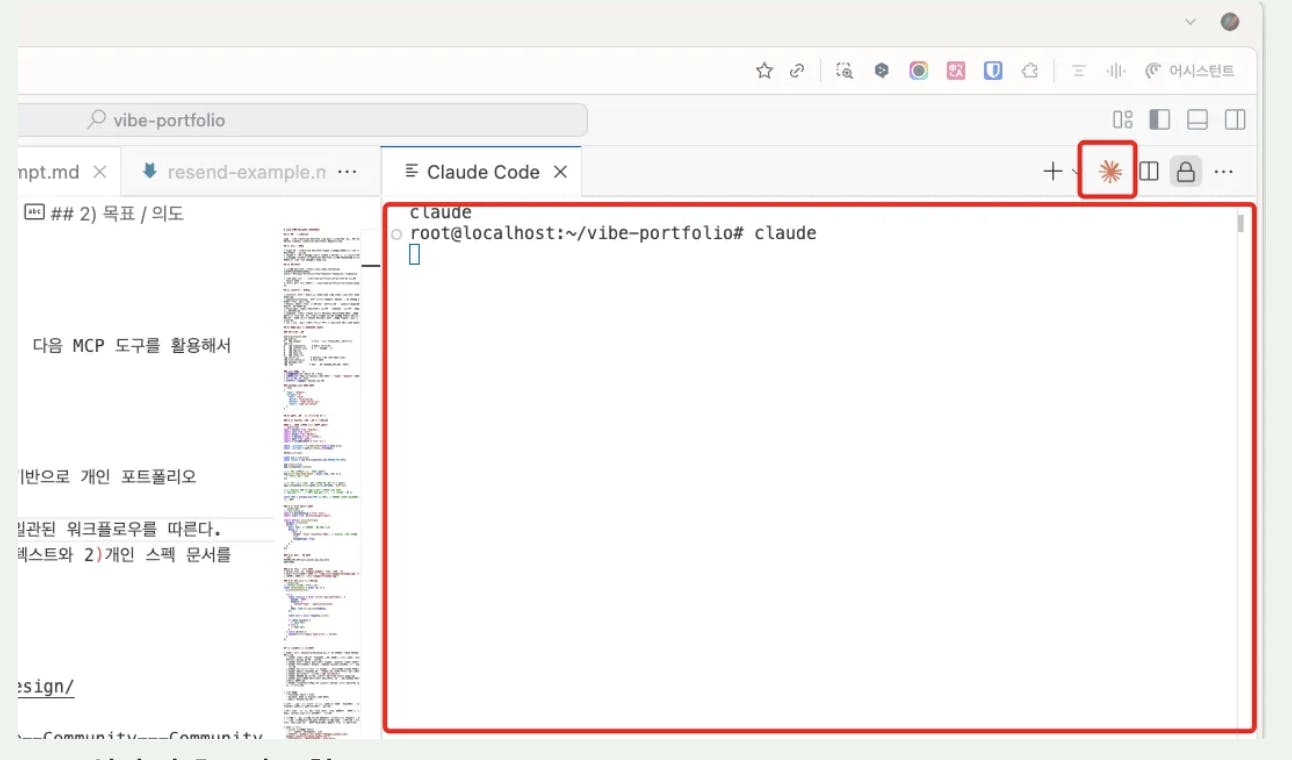The height and width of the screenshot is (760, 1292).
Task: Open more actions for the left editor group
Action: [x=347, y=172]
